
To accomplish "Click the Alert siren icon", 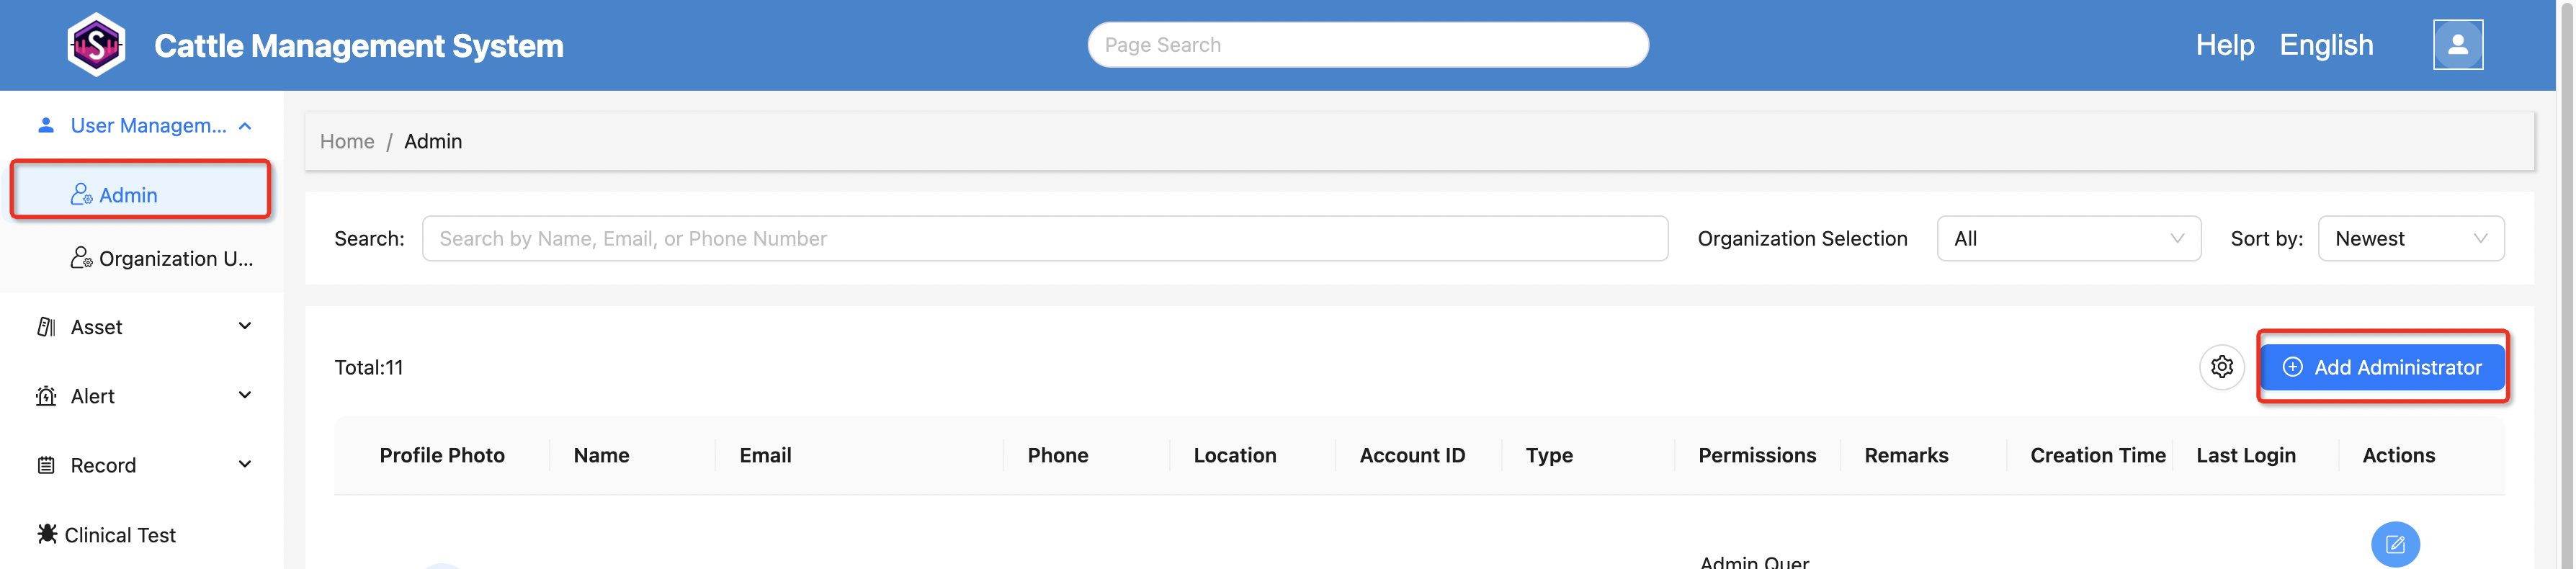I will (46, 396).
